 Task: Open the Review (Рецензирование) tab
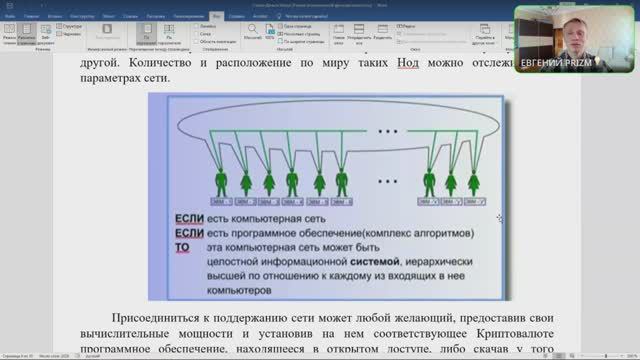pos(189,16)
